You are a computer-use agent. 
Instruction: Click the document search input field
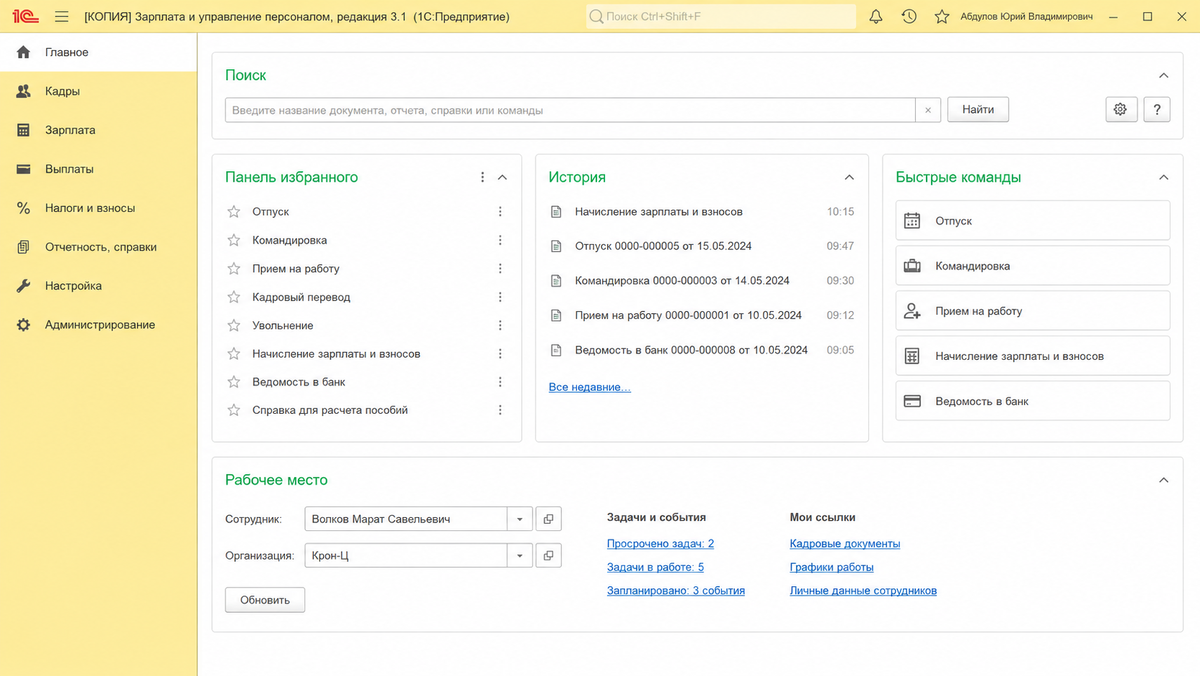[x=570, y=110]
